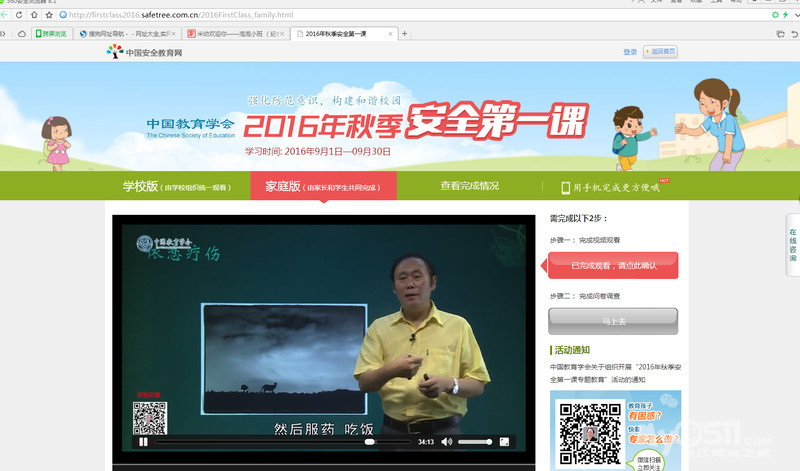Open the 在线咨询 side panel
This screenshot has width=800, height=471.
(792, 245)
